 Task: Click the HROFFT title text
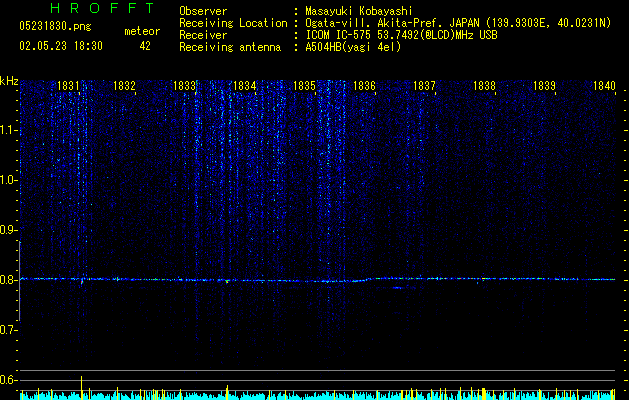click(103, 8)
